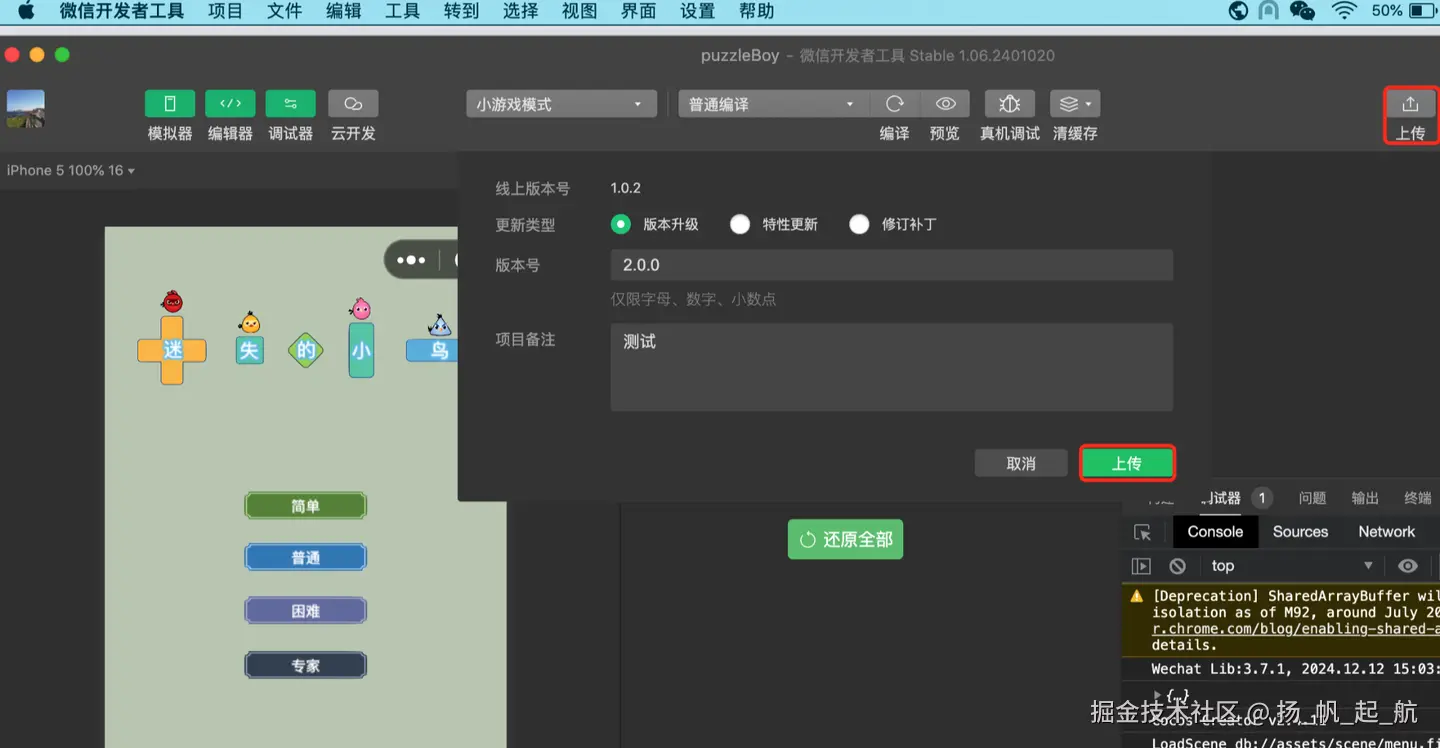
Task: Select 特性更新 radio option
Action: pos(740,224)
